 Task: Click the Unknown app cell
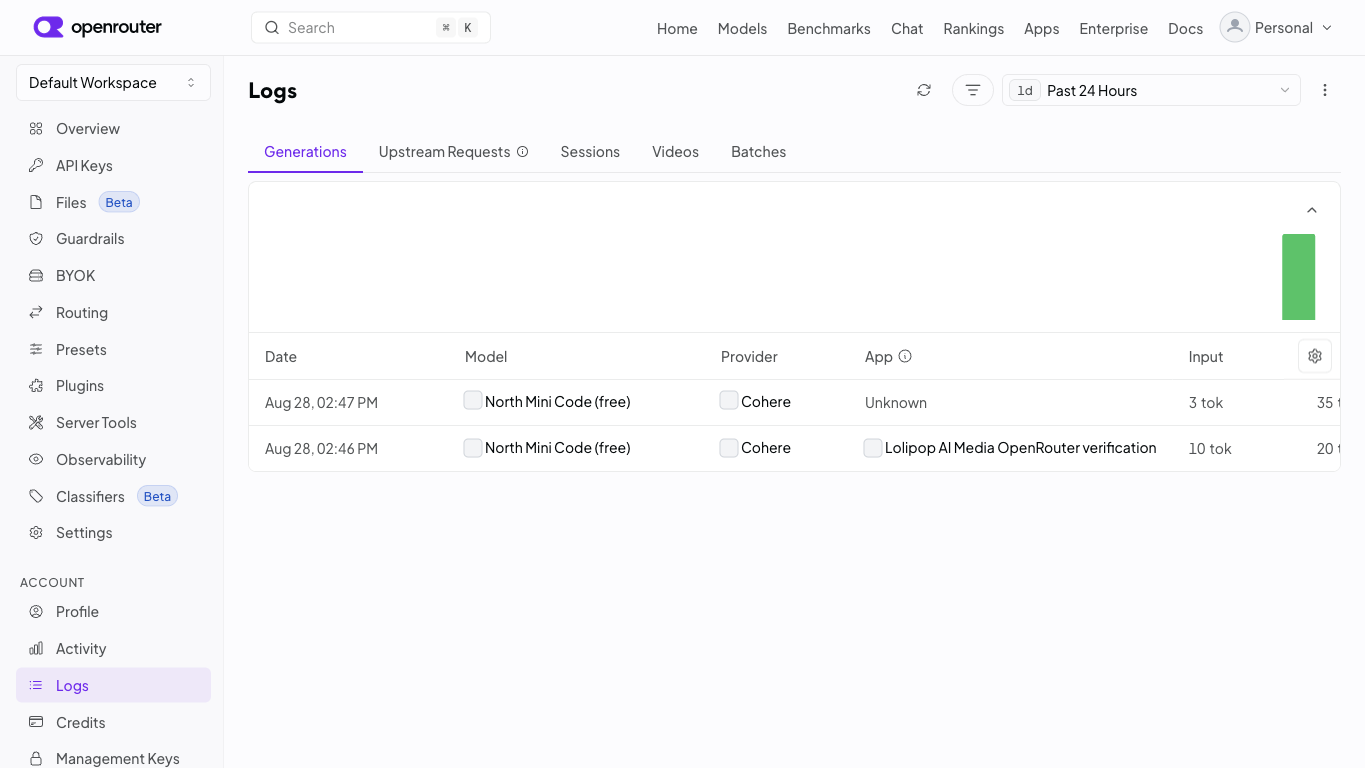[896, 403]
